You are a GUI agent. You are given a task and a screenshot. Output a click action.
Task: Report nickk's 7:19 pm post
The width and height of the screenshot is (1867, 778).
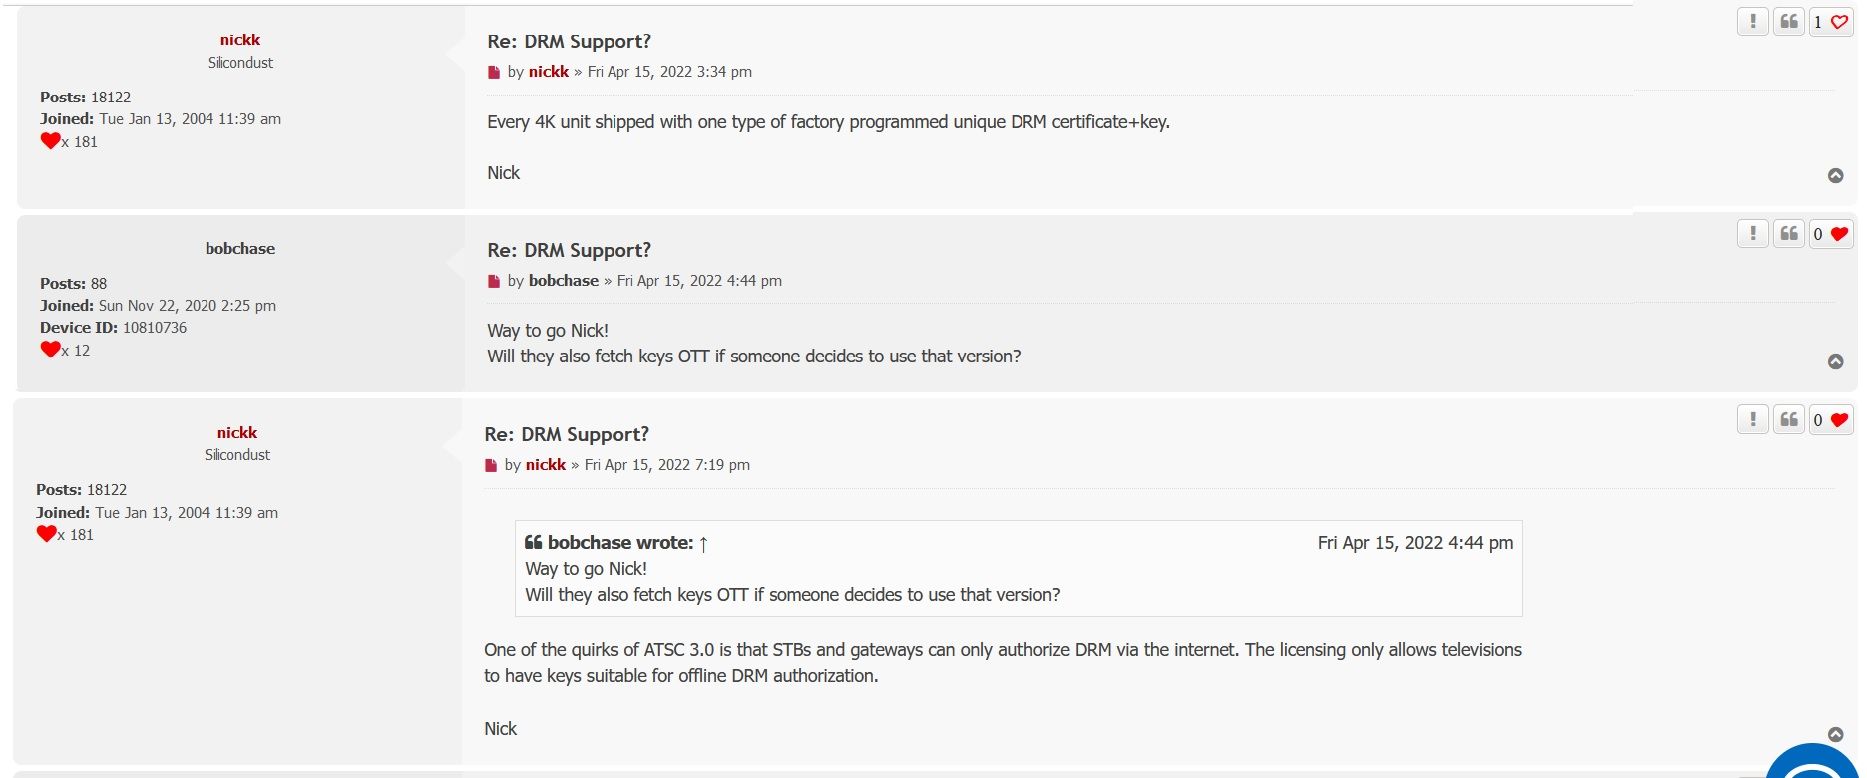[1752, 419]
